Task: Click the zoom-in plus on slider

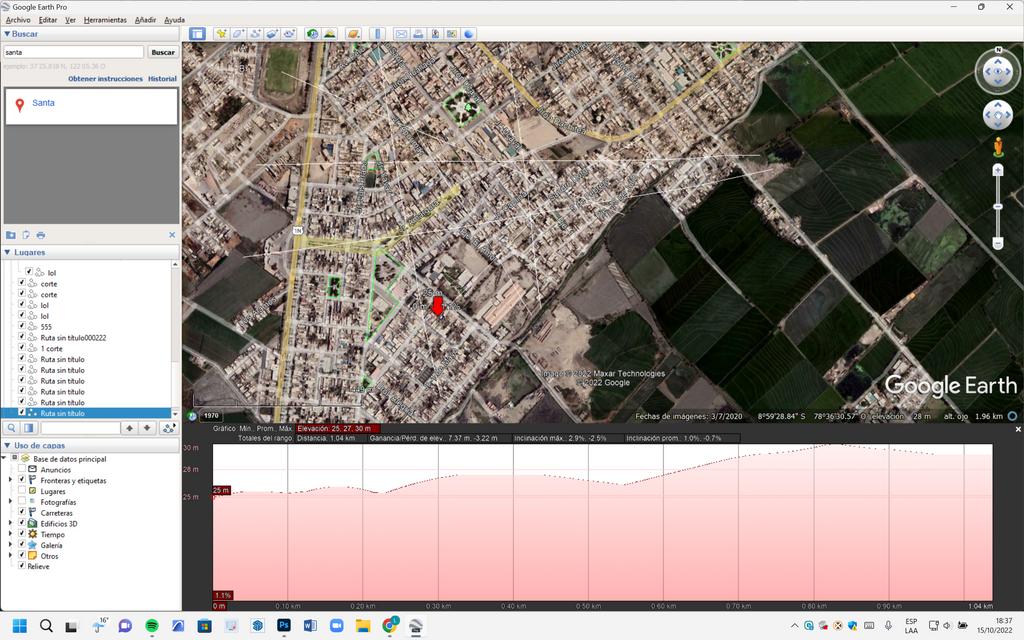Action: pos(998,170)
